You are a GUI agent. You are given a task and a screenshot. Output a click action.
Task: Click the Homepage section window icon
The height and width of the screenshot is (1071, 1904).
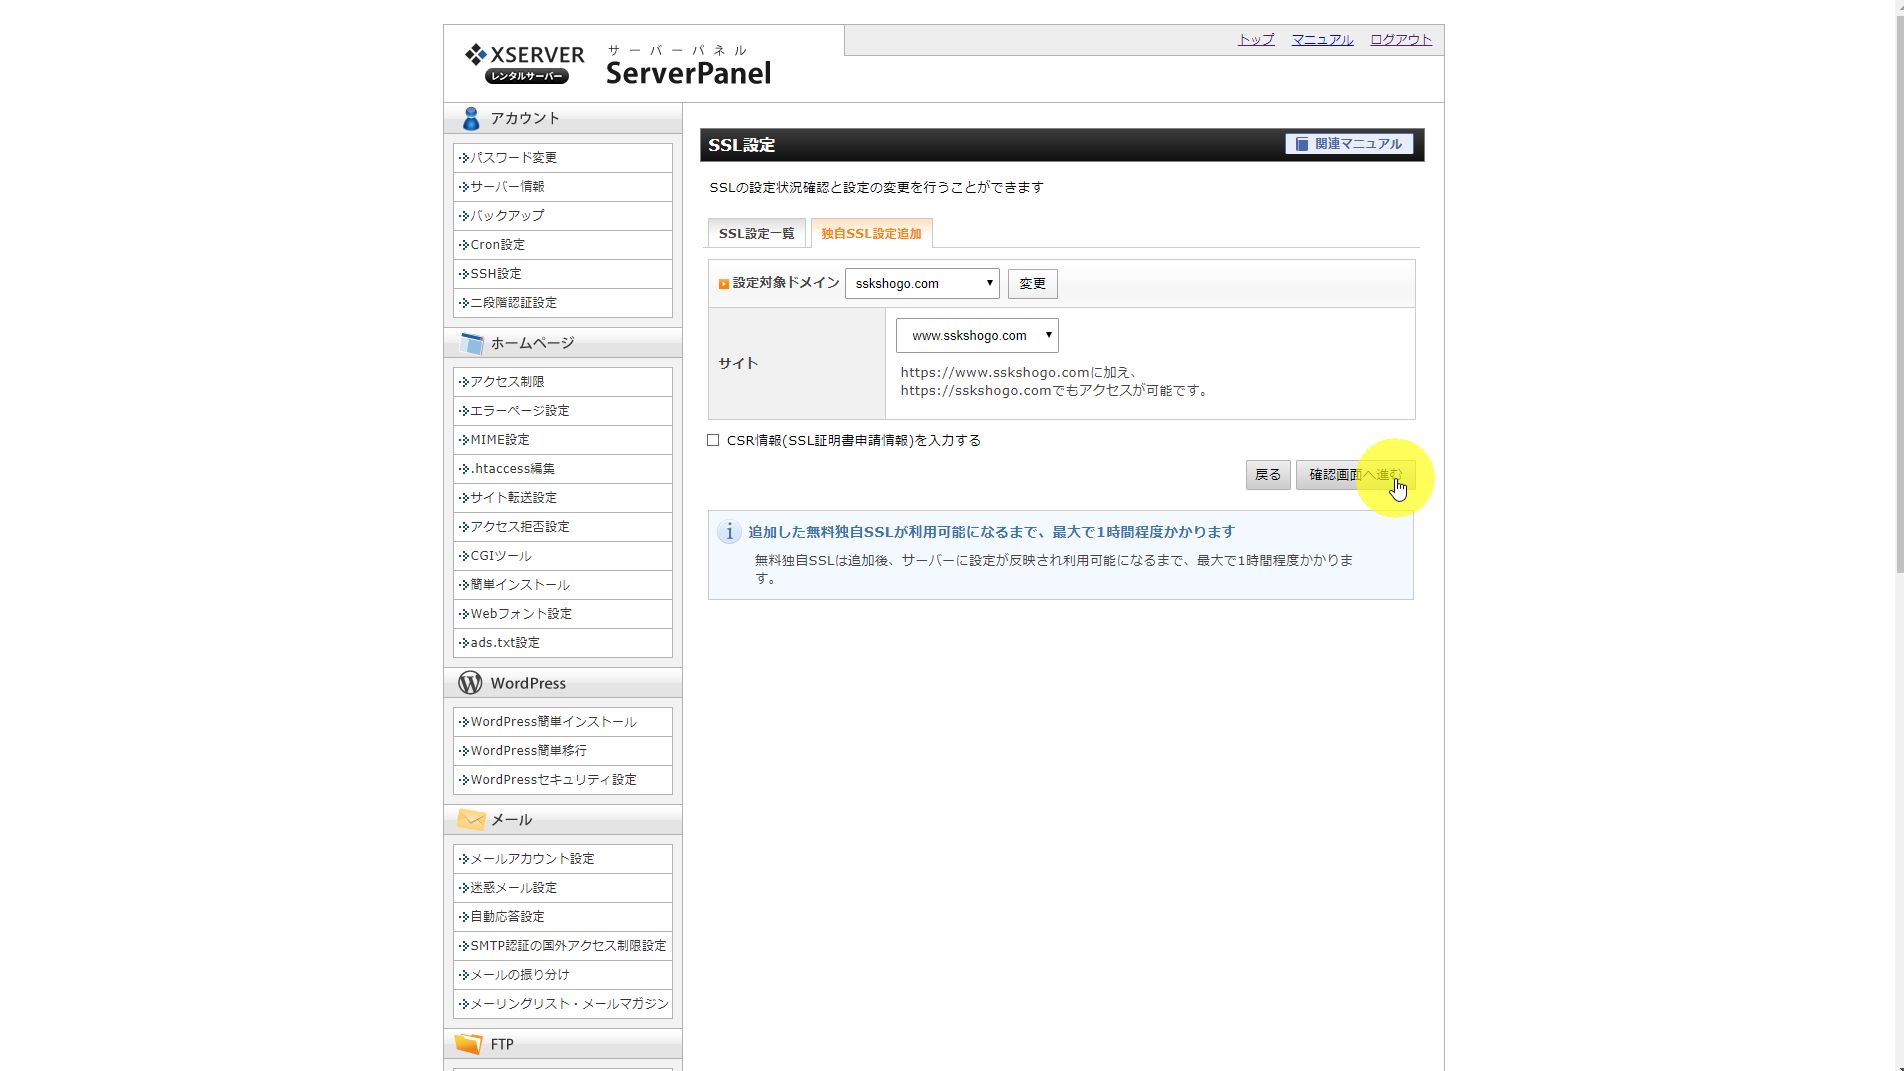(470, 344)
